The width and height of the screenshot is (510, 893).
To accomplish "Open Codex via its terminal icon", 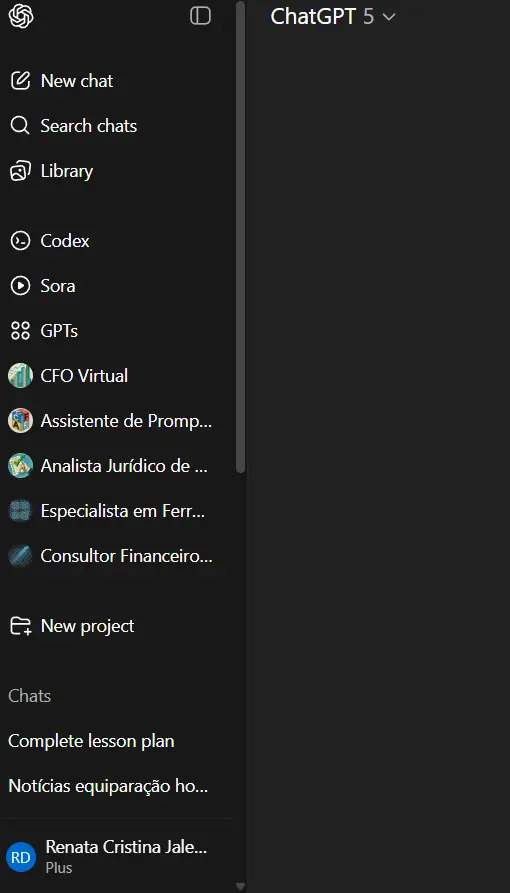I will click(x=20, y=241).
